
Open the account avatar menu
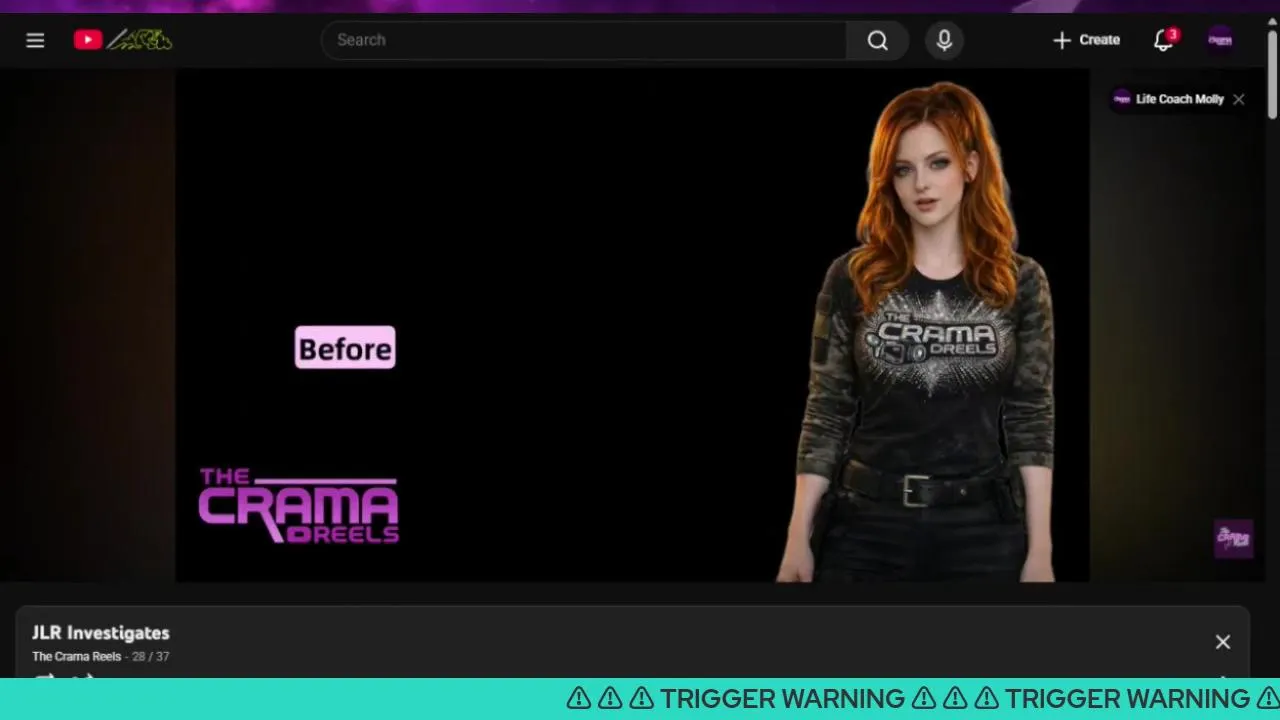click(1220, 40)
